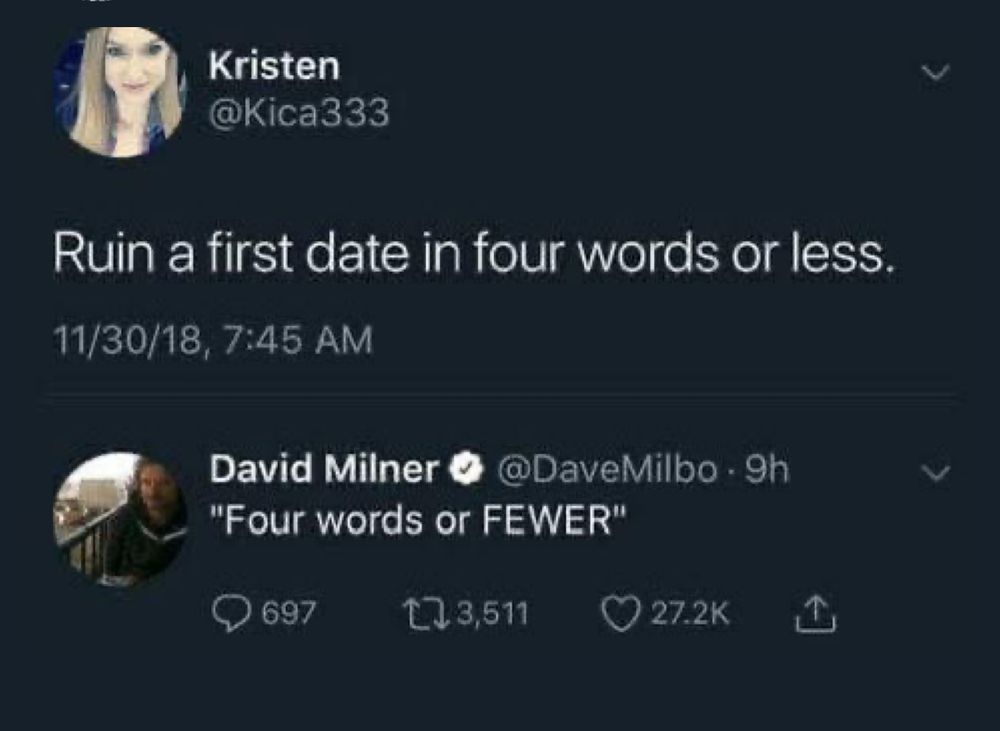Viewport: 1000px width, 731px height.
Task: Expand the chevron menu on Kristen's tweet
Action: [936, 72]
